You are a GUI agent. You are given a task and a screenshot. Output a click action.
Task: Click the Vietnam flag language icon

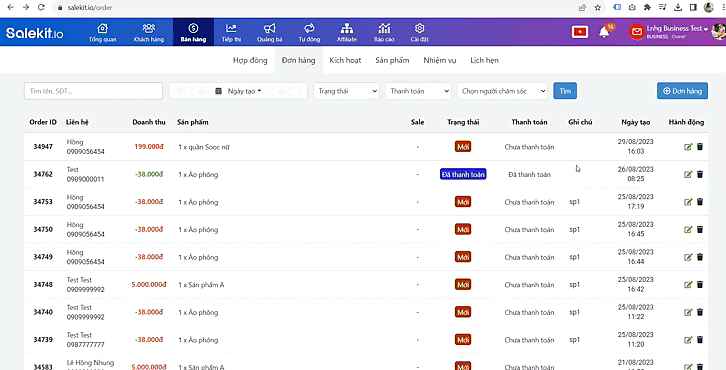580,32
